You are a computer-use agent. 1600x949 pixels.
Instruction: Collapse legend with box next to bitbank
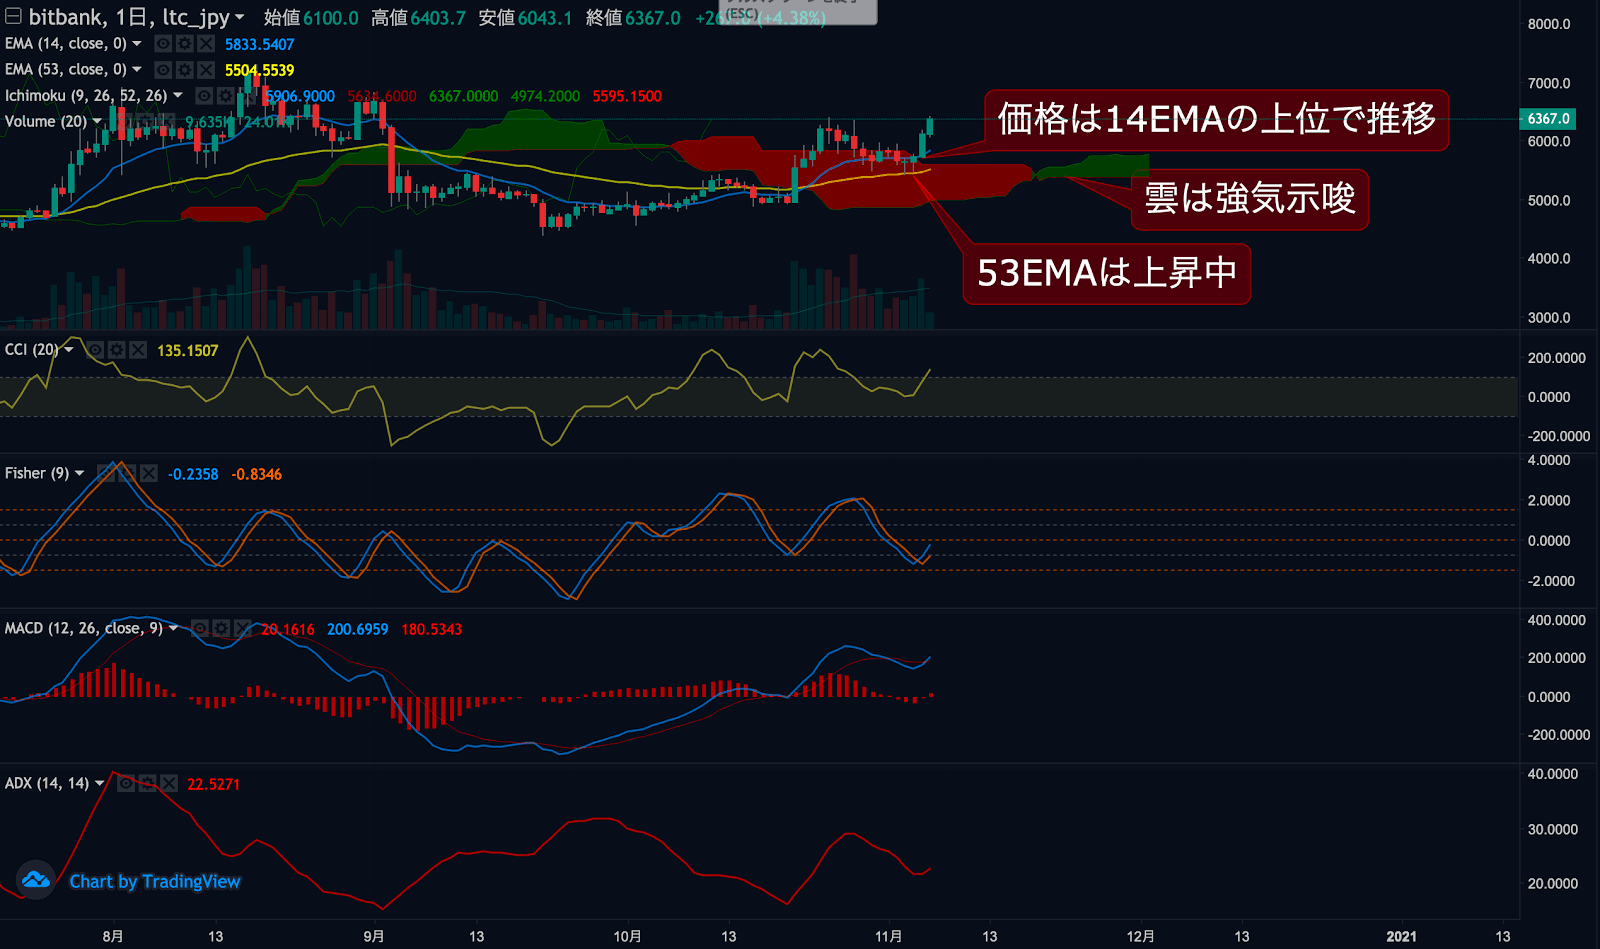pos(13,16)
